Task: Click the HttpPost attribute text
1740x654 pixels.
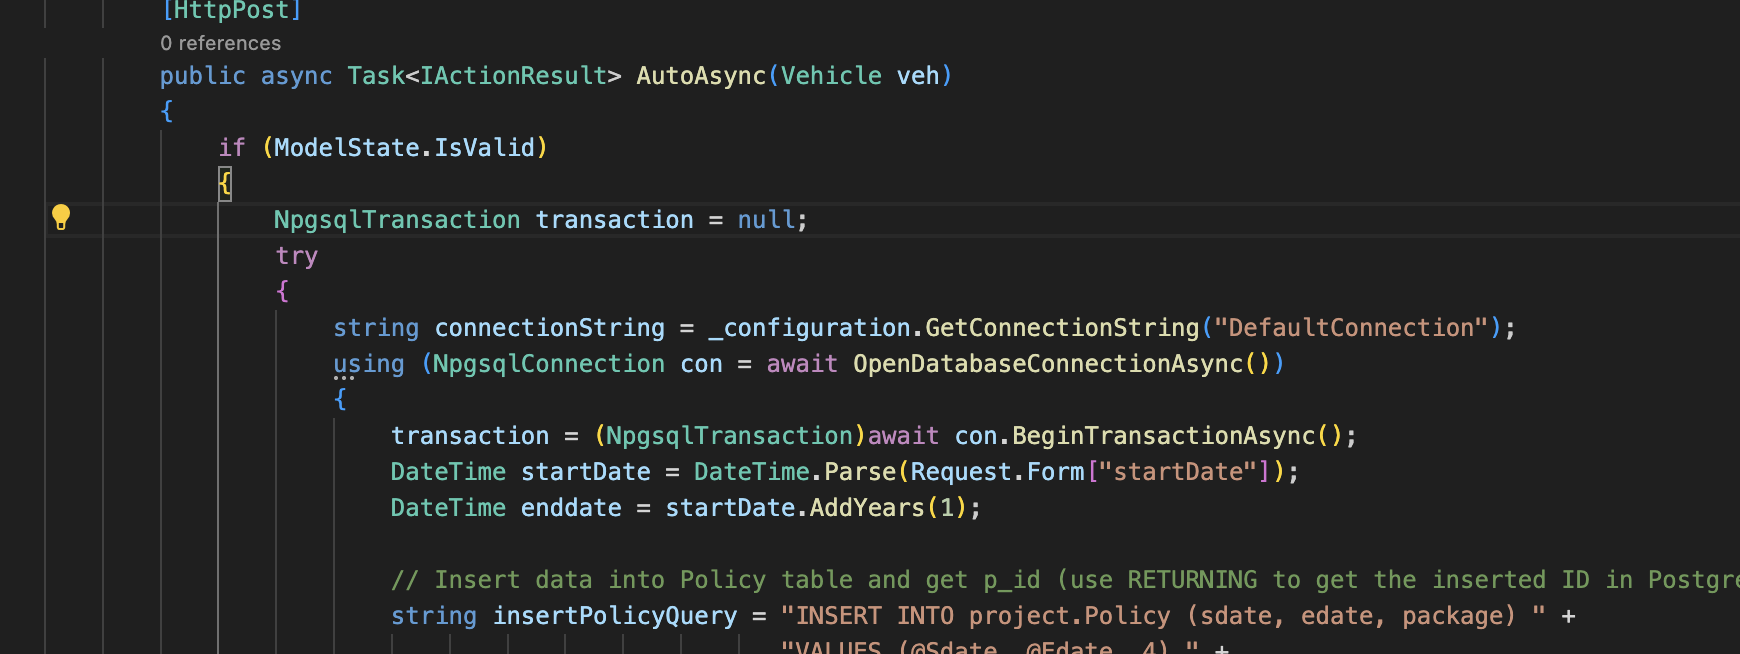Action: (x=231, y=11)
